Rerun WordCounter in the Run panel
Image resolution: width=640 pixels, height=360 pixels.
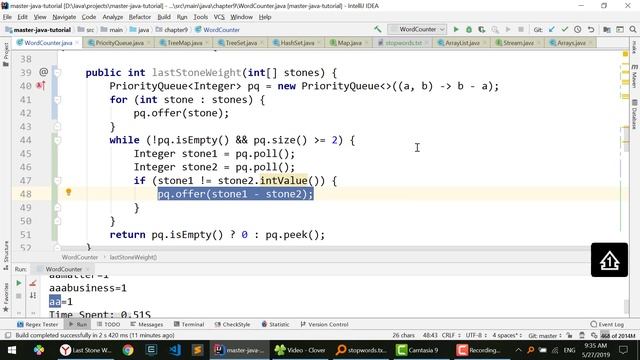click(x=19, y=283)
